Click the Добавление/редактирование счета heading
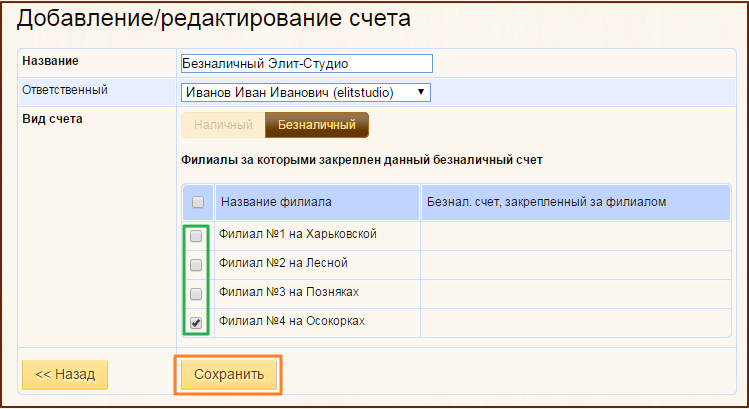Screen dimensions: 749x409 coord(214,19)
